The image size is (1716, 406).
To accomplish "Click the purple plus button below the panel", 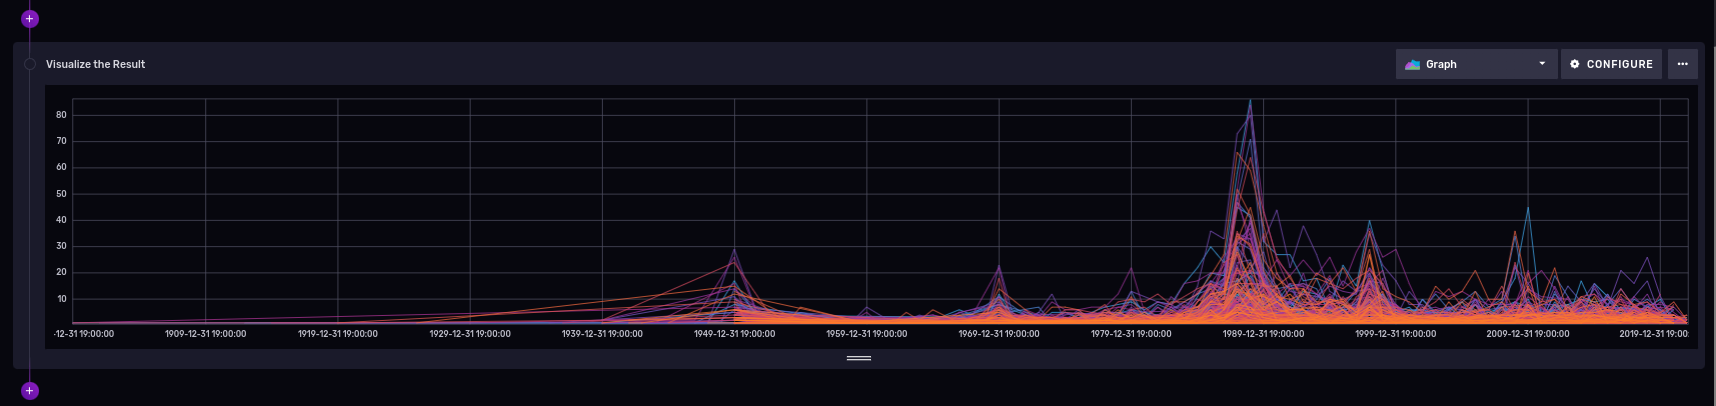I will pos(30,390).
